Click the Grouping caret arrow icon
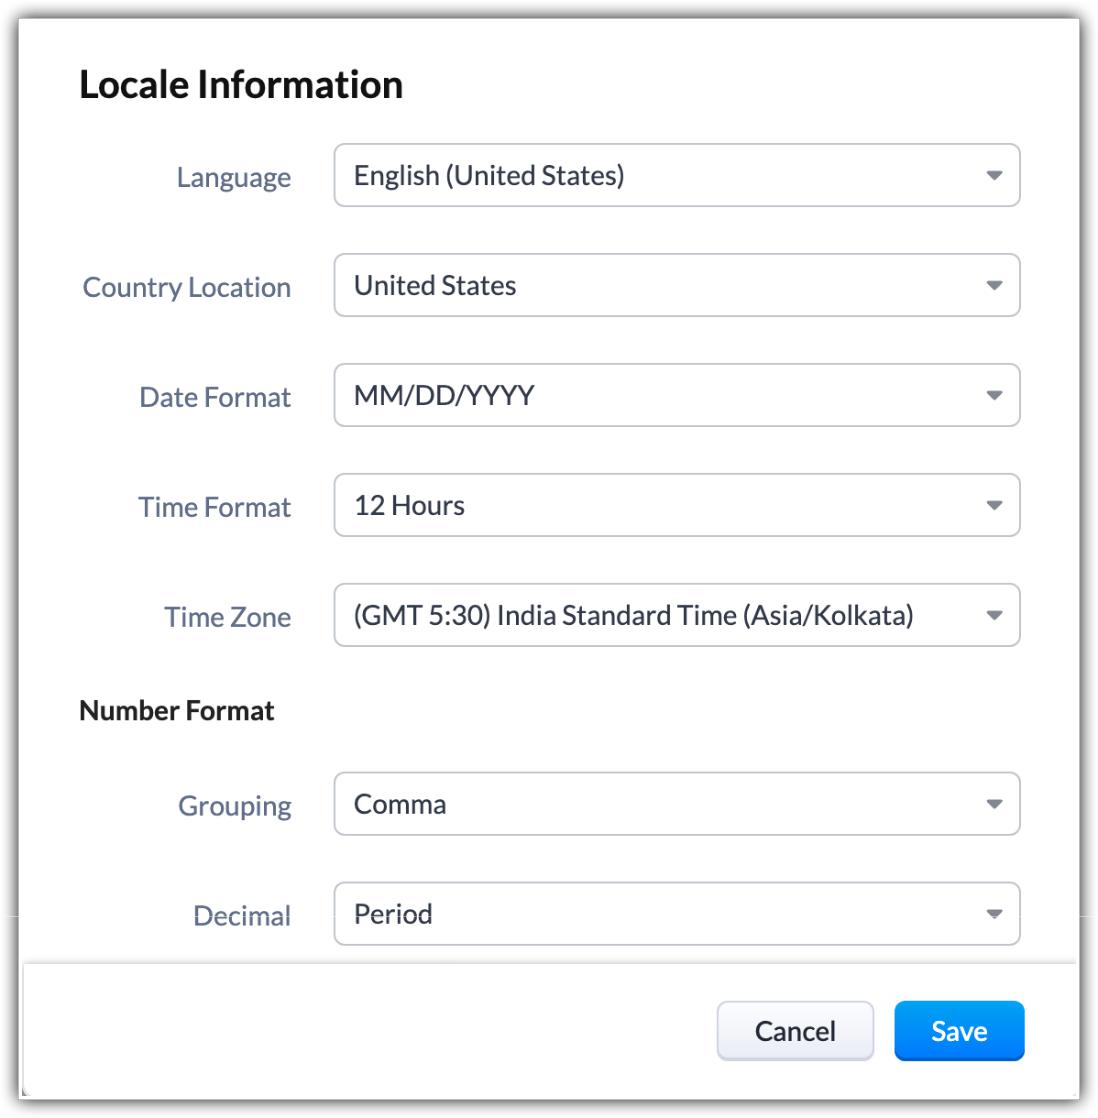This screenshot has width=1098, height=1118. 994,804
